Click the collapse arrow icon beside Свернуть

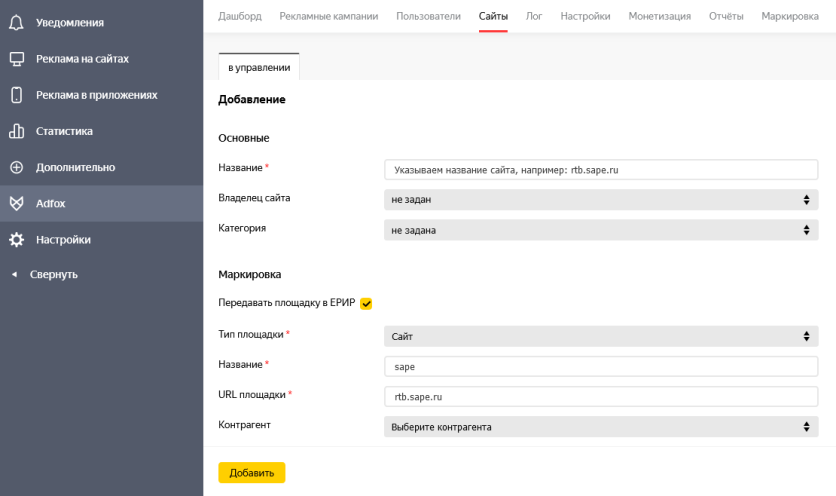click(x=14, y=274)
